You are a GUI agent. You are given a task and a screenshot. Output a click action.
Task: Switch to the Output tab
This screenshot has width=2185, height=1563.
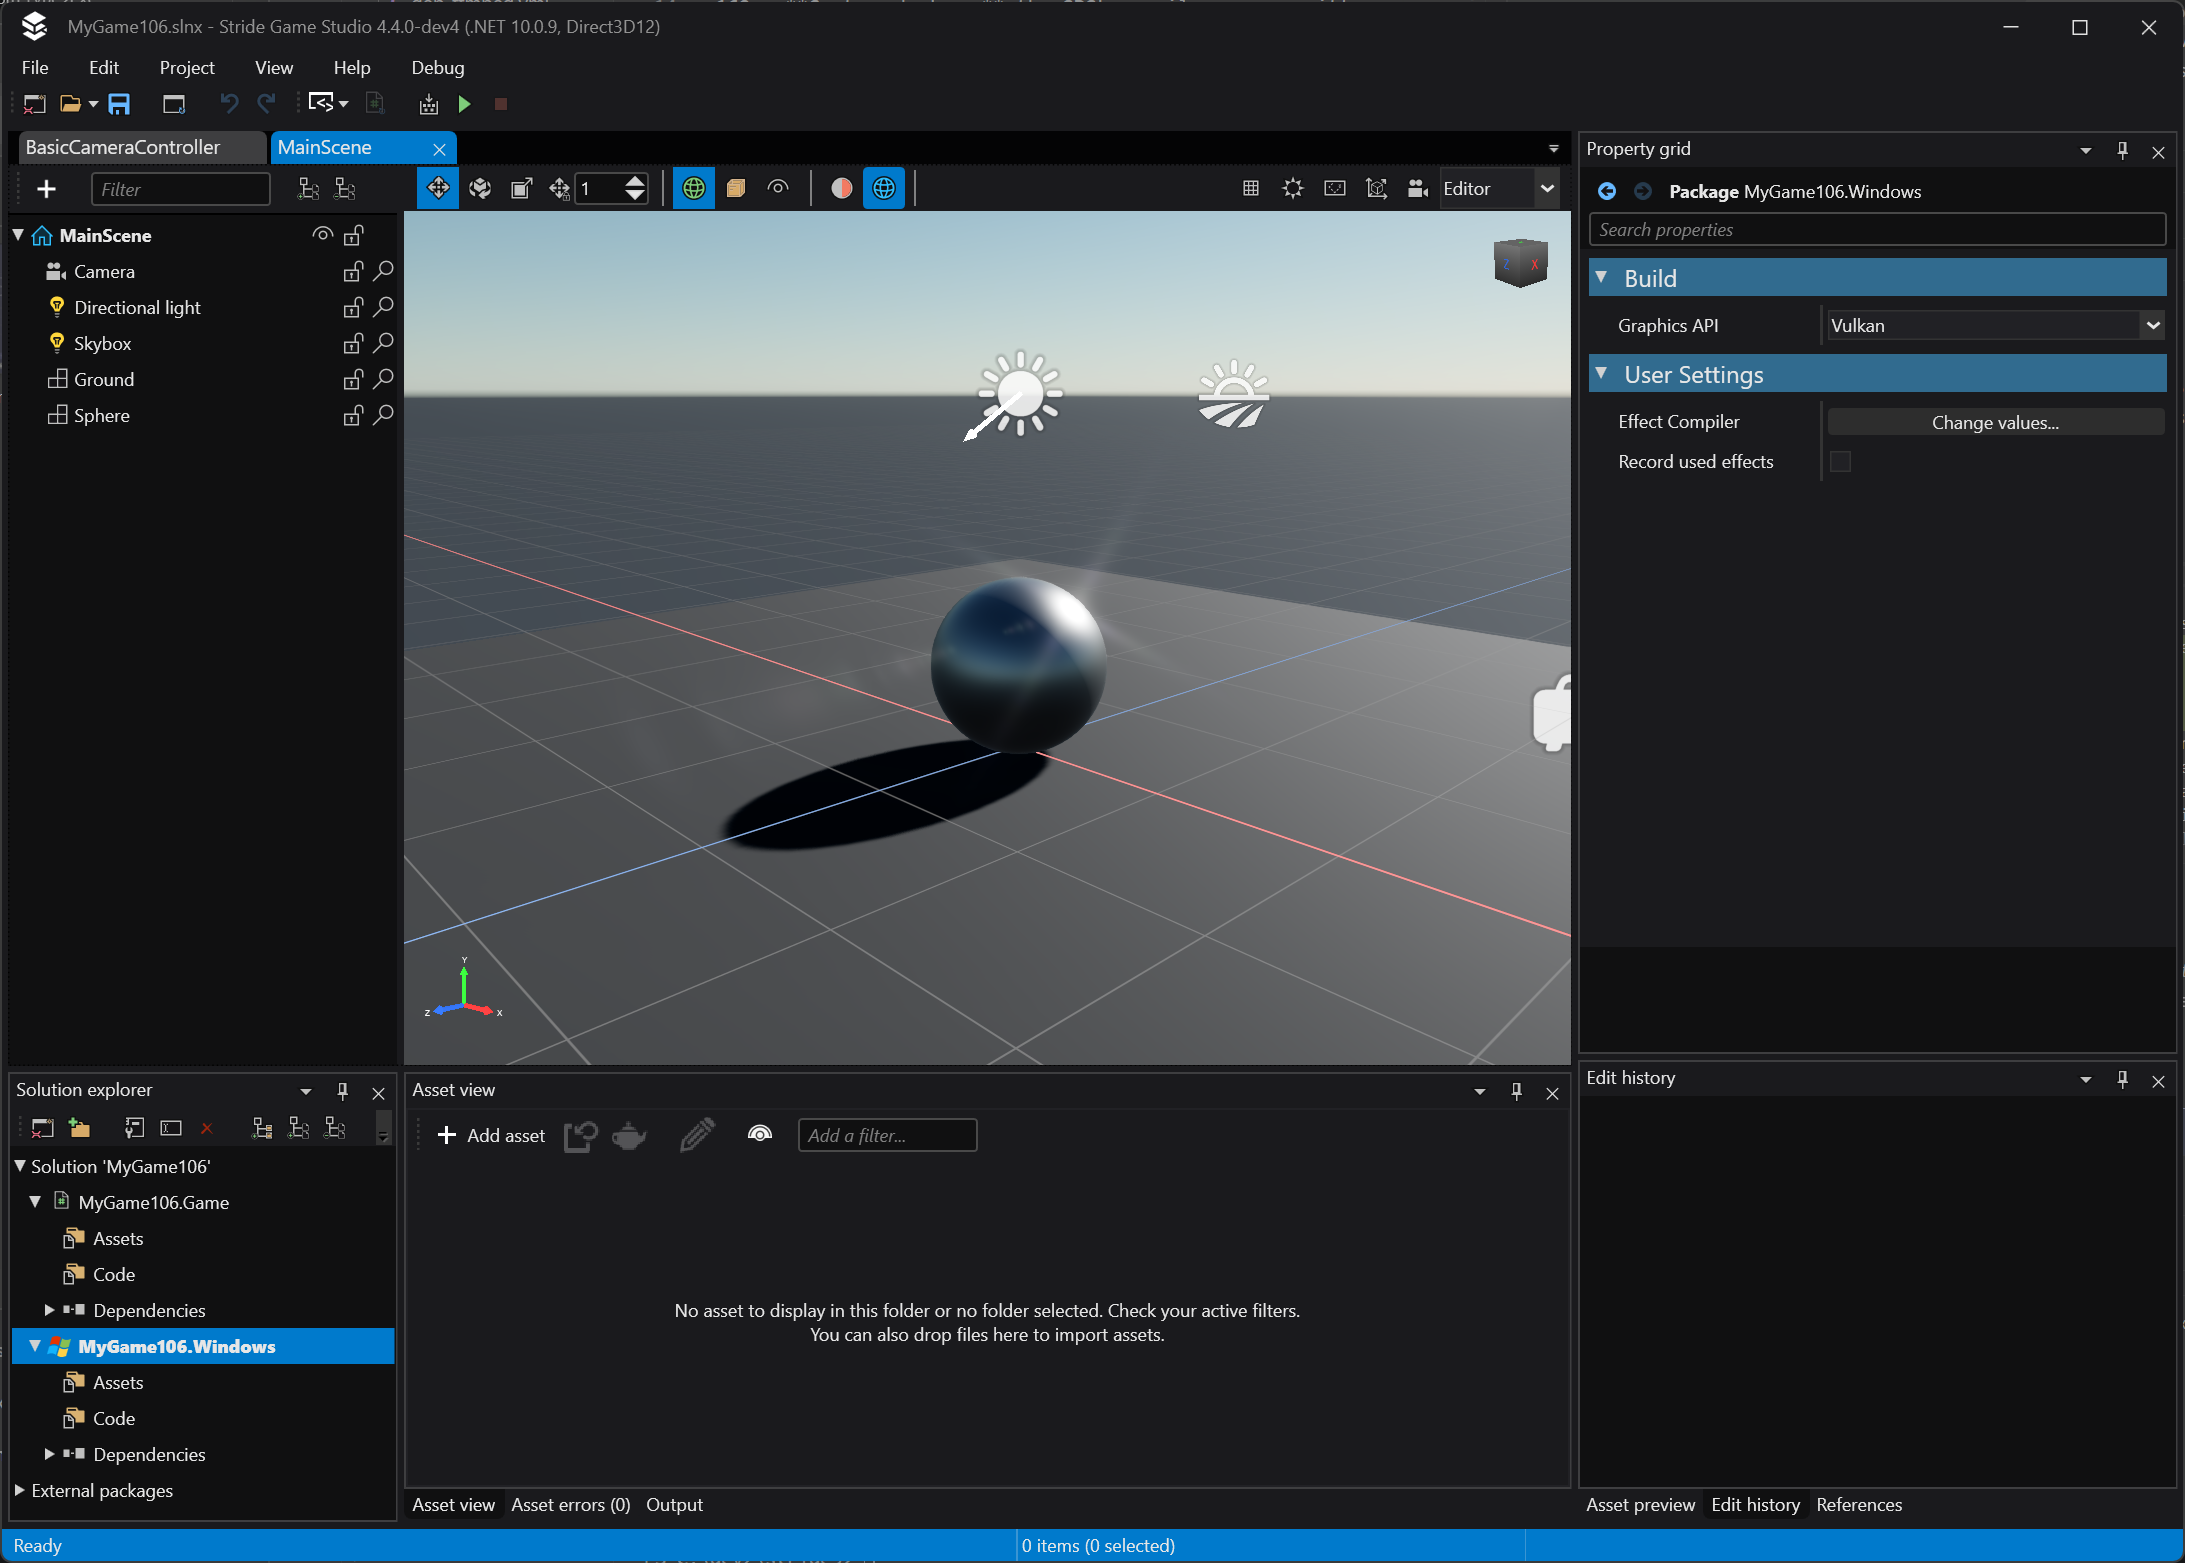click(674, 1505)
